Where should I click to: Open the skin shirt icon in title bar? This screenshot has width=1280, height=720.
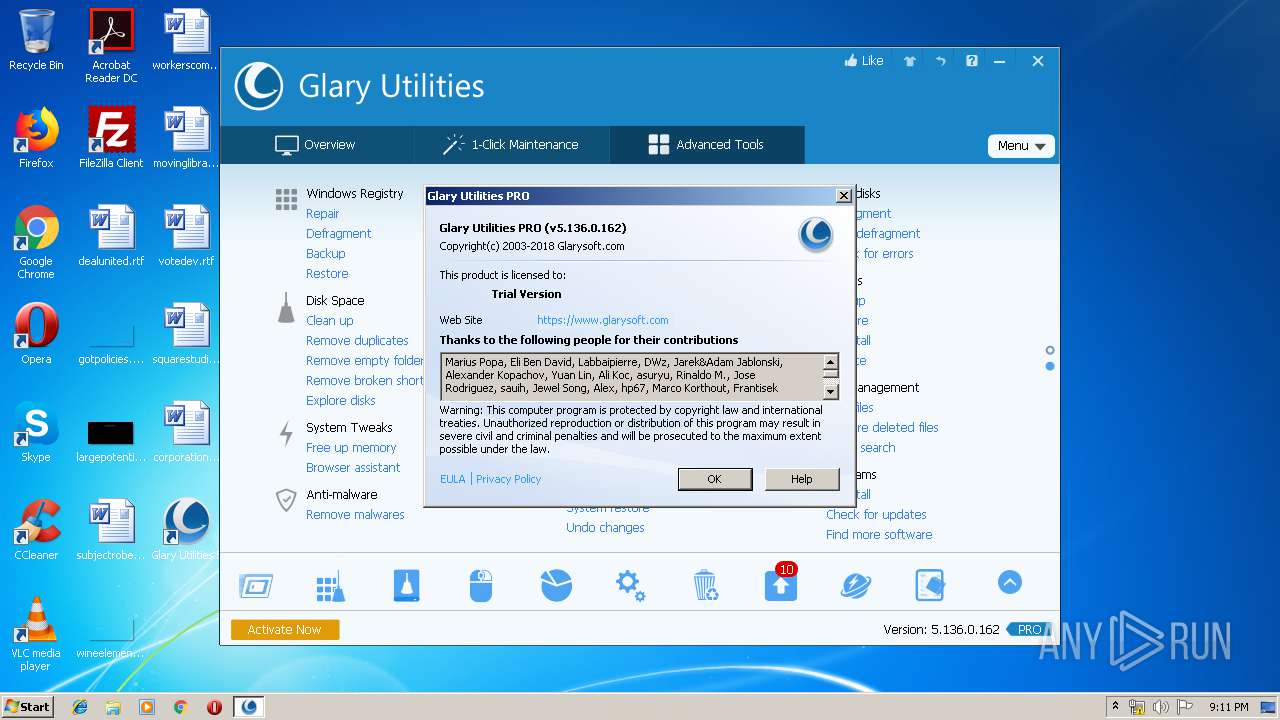[910, 61]
